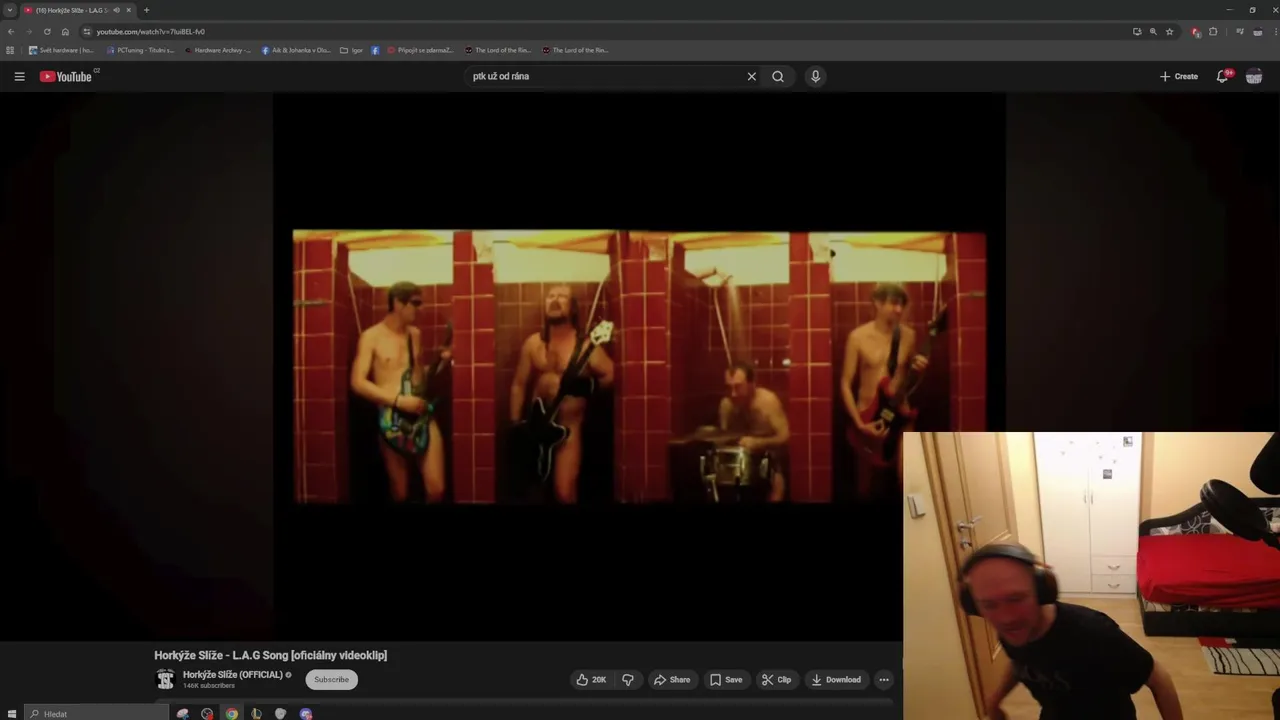Share the L.A.G Song video
This screenshot has height=720, width=1280.
click(672, 680)
